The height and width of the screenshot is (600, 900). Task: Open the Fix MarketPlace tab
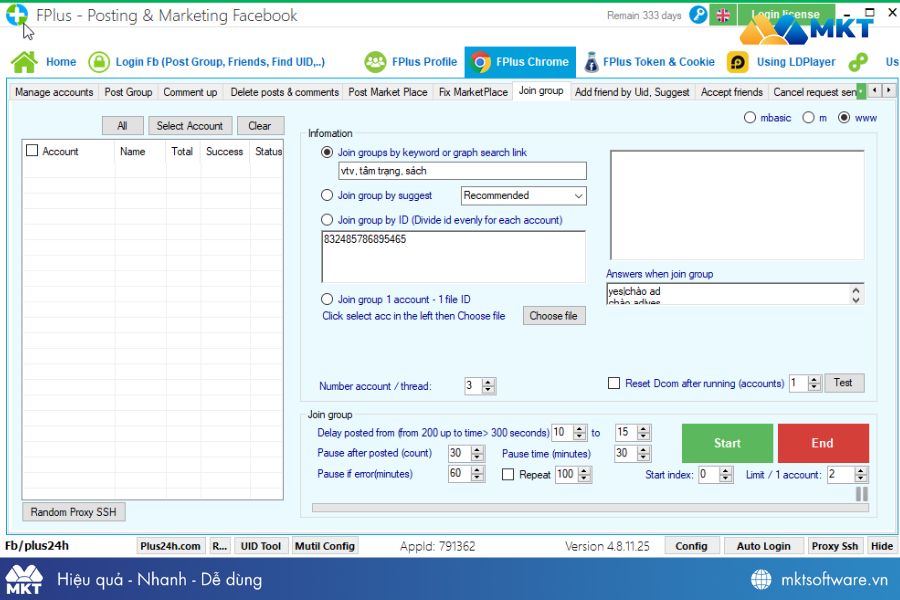pyautogui.click(x=473, y=92)
